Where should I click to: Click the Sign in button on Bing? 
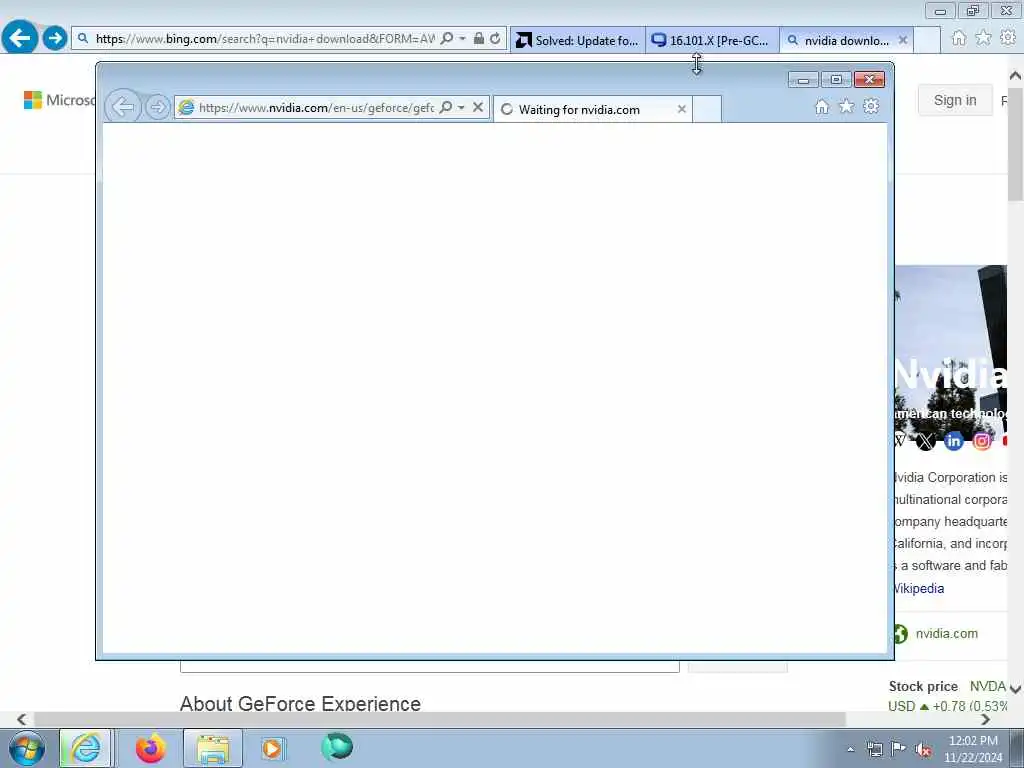(x=955, y=100)
